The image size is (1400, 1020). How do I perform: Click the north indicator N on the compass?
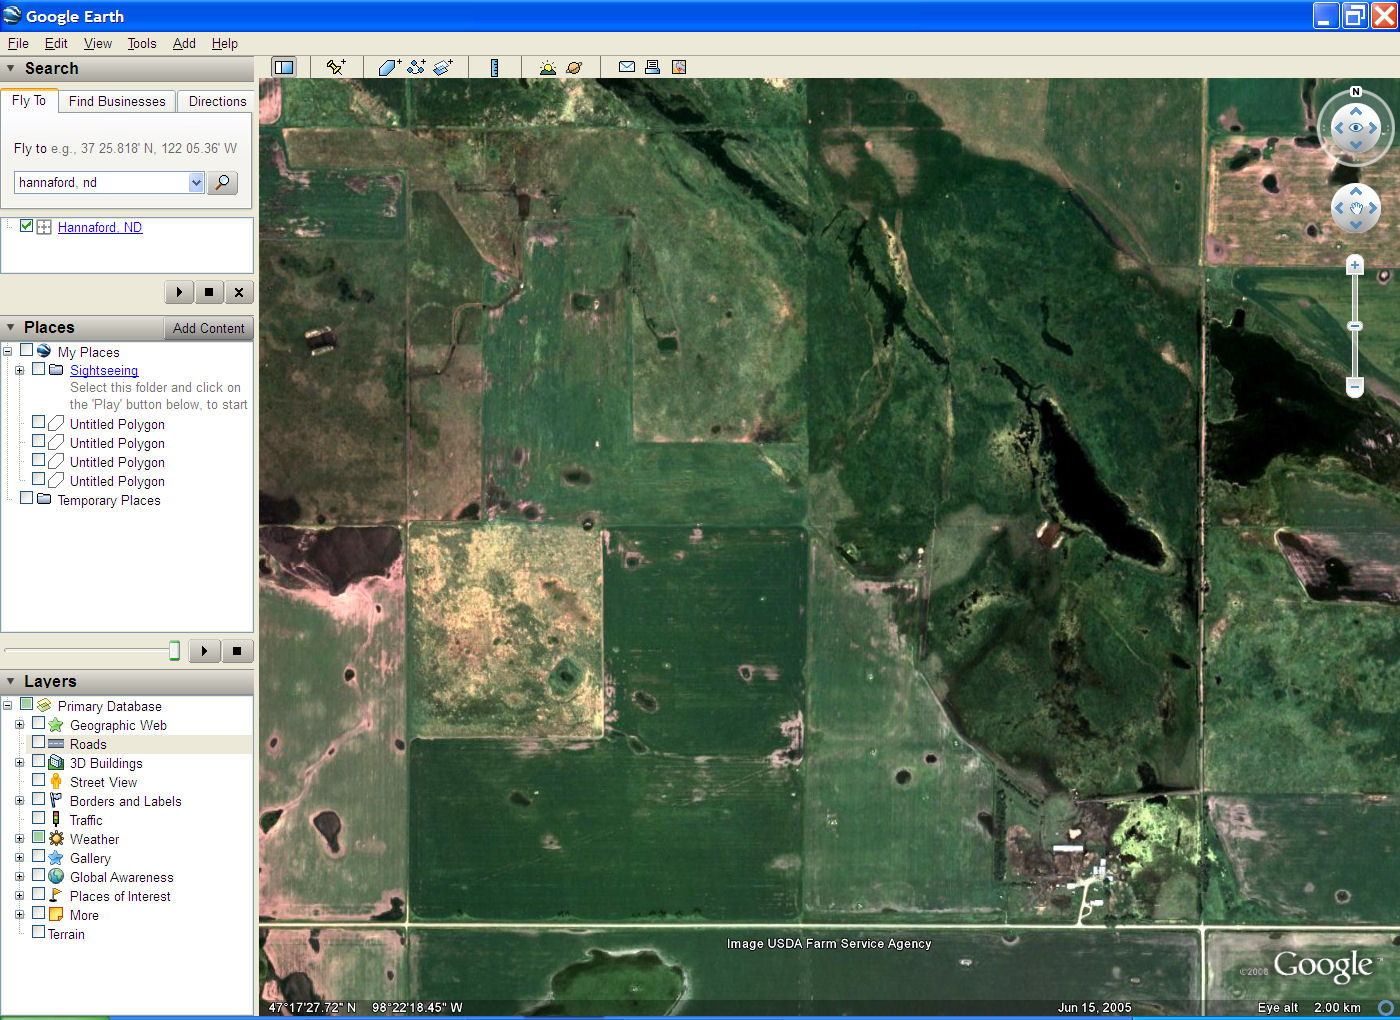pos(1356,92)
